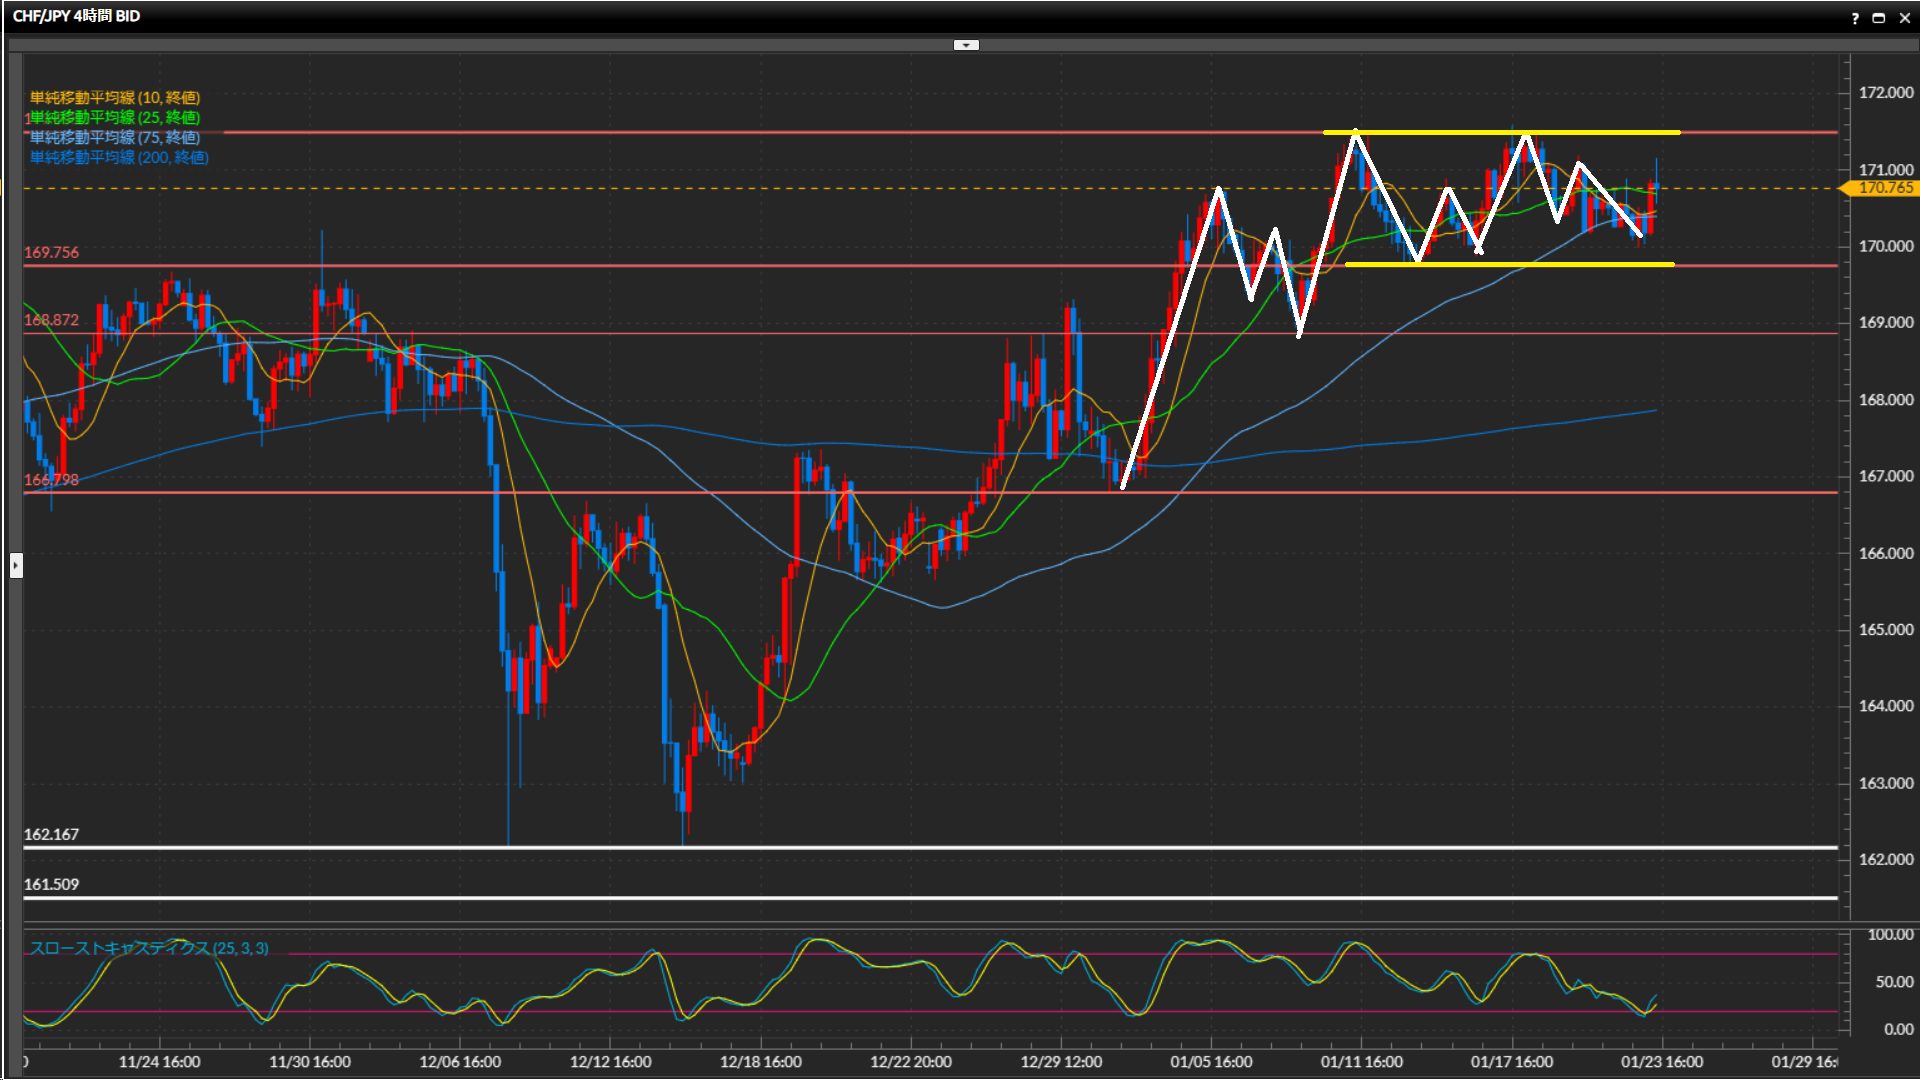Click the CHF/JPY 4時間 BID window title
The width and height of the screenshot is (1920, 1080).
tap(76, 16)
